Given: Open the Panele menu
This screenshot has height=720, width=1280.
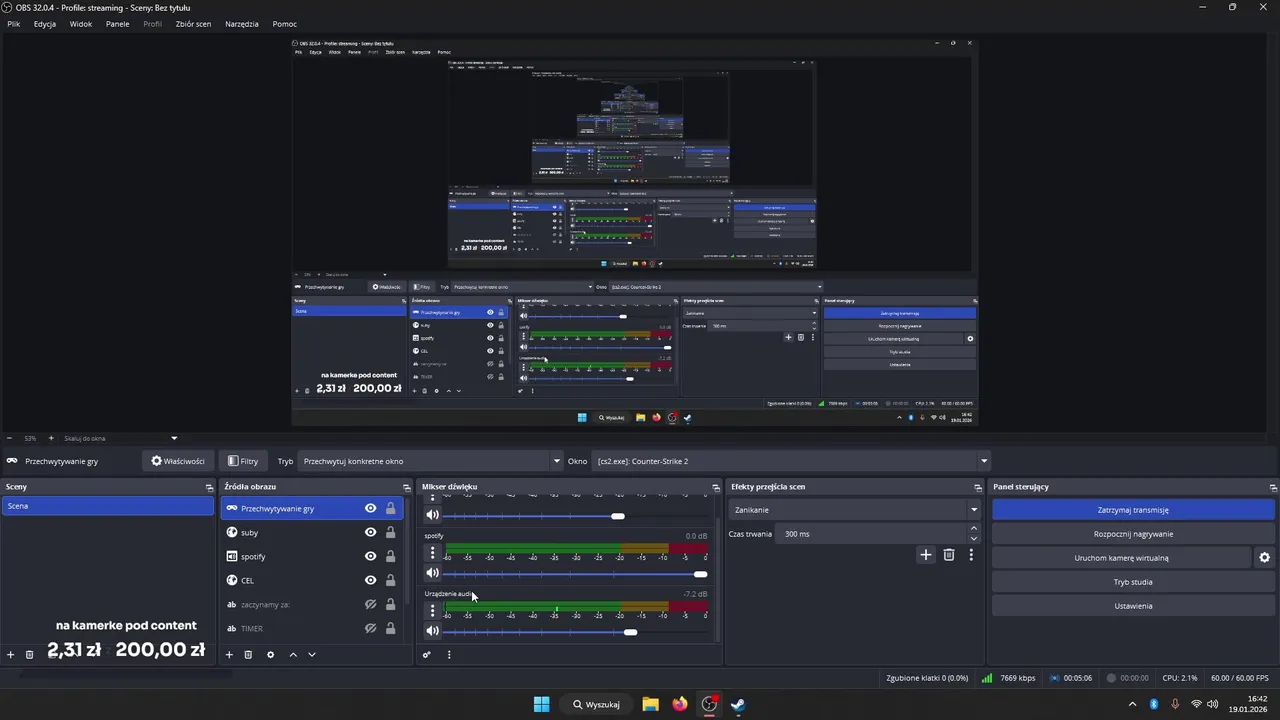Looking at the screenshot, I should click(117, 24).
